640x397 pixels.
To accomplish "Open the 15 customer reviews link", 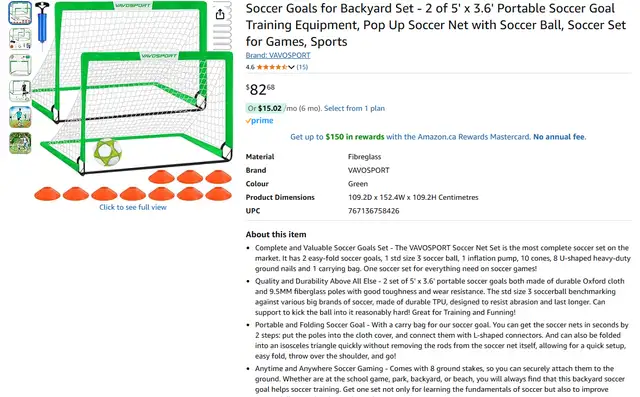I will 302,67.
